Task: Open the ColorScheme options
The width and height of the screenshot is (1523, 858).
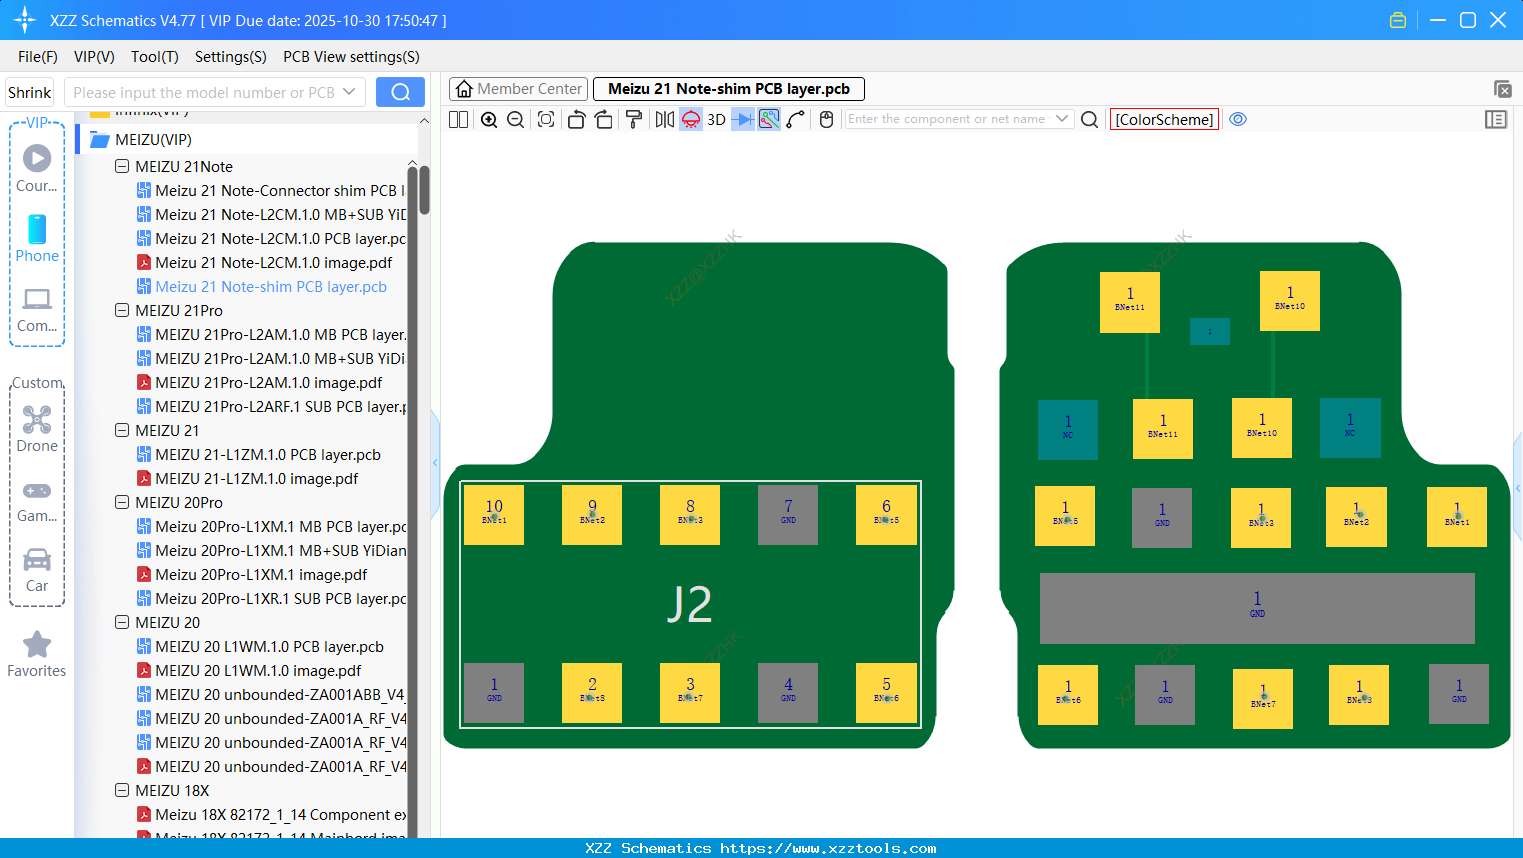Action: 1164,119
